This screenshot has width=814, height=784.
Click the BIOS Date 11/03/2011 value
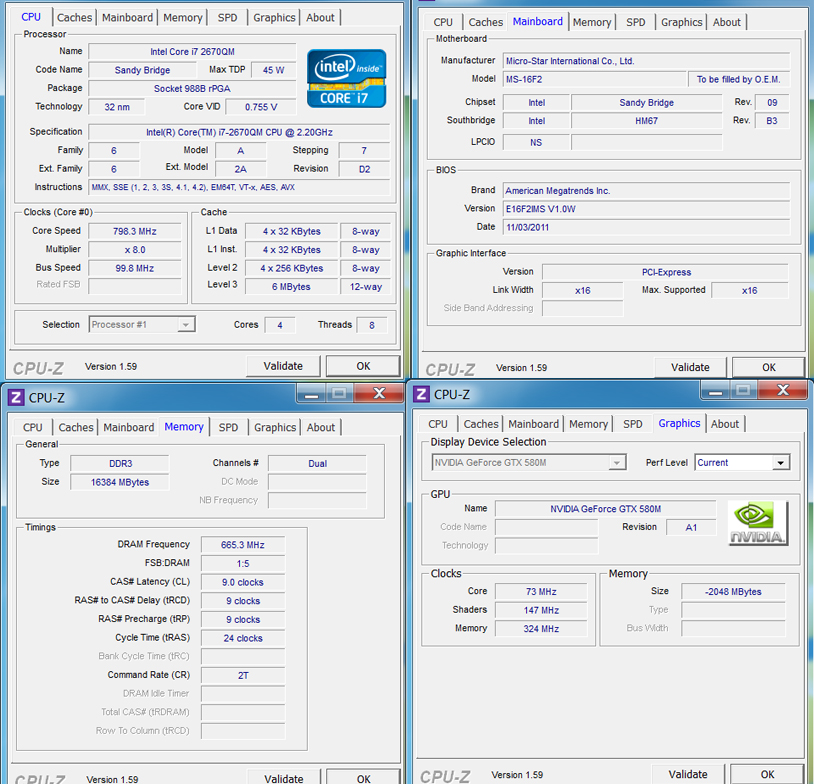coord(646,227)
